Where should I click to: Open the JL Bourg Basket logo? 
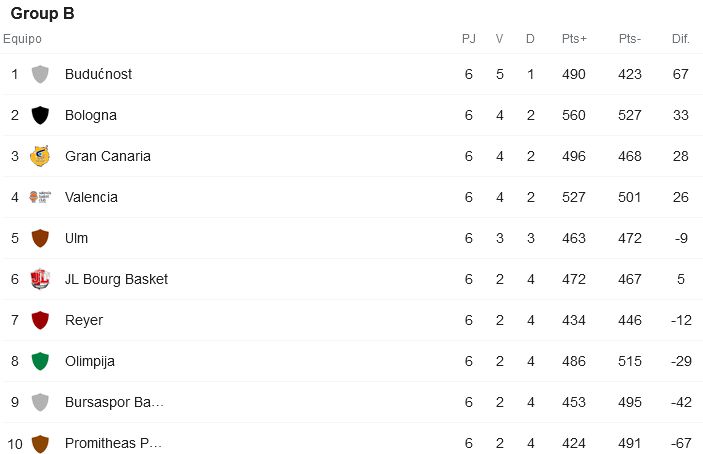[40, 279]
